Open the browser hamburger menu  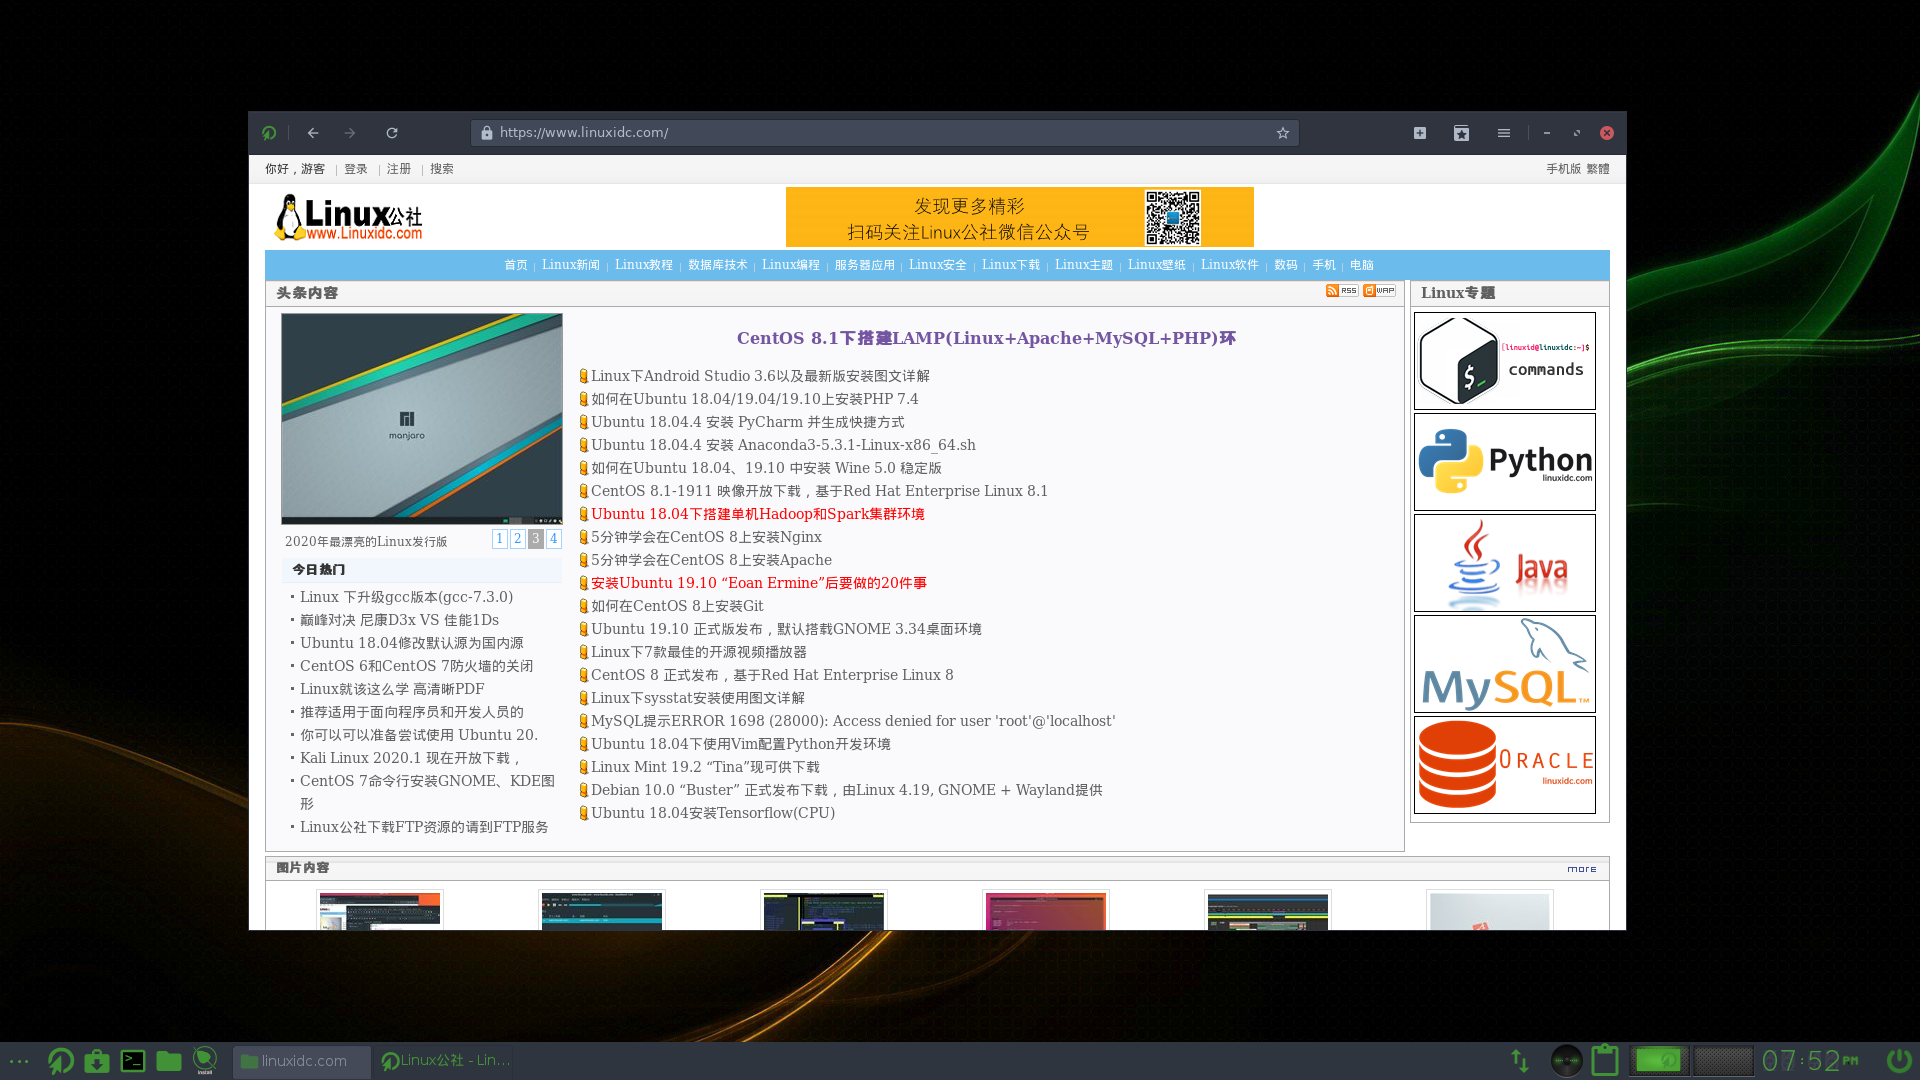[x=1504, y=133]
